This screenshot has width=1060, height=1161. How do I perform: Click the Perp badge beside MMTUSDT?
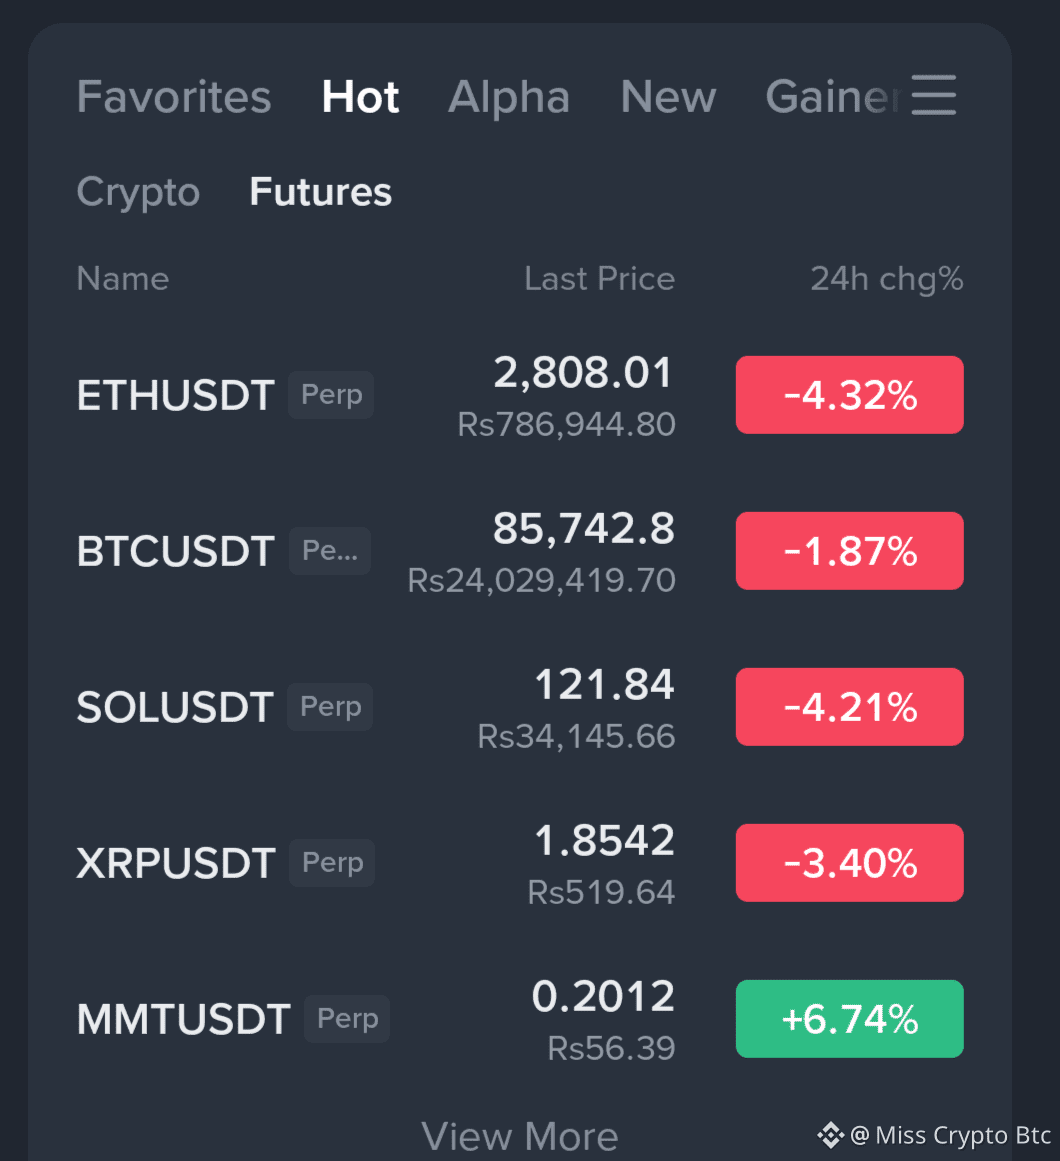click(x=346, y=1019)
